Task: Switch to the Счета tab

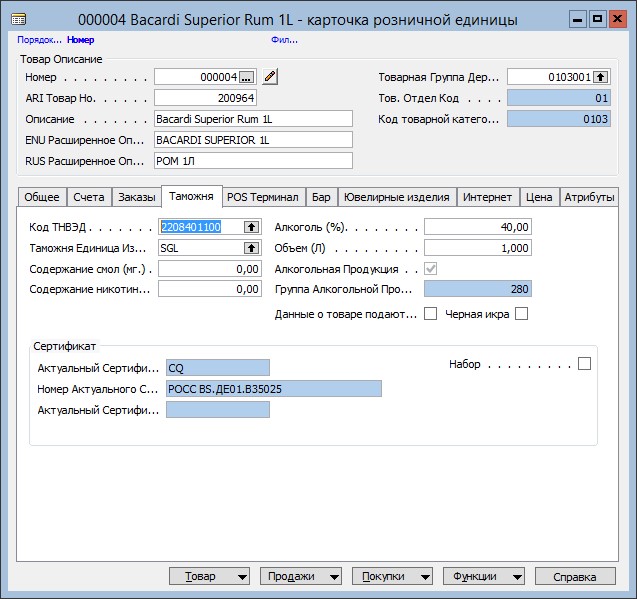Action: pos(89,197)
